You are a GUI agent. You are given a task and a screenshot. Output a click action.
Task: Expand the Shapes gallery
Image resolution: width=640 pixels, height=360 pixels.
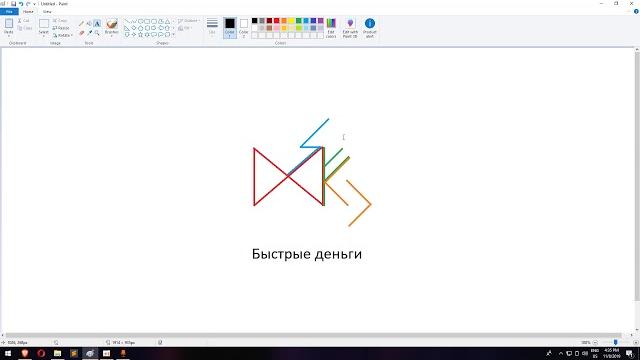pyautogui.click(x=173, y=35)
